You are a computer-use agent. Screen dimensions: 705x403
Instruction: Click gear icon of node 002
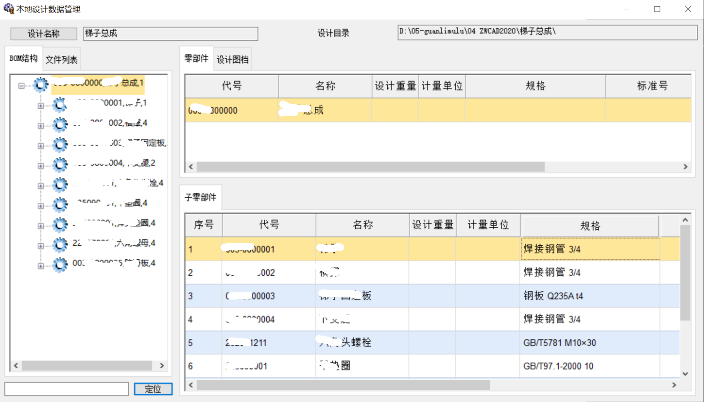(60, 125)
